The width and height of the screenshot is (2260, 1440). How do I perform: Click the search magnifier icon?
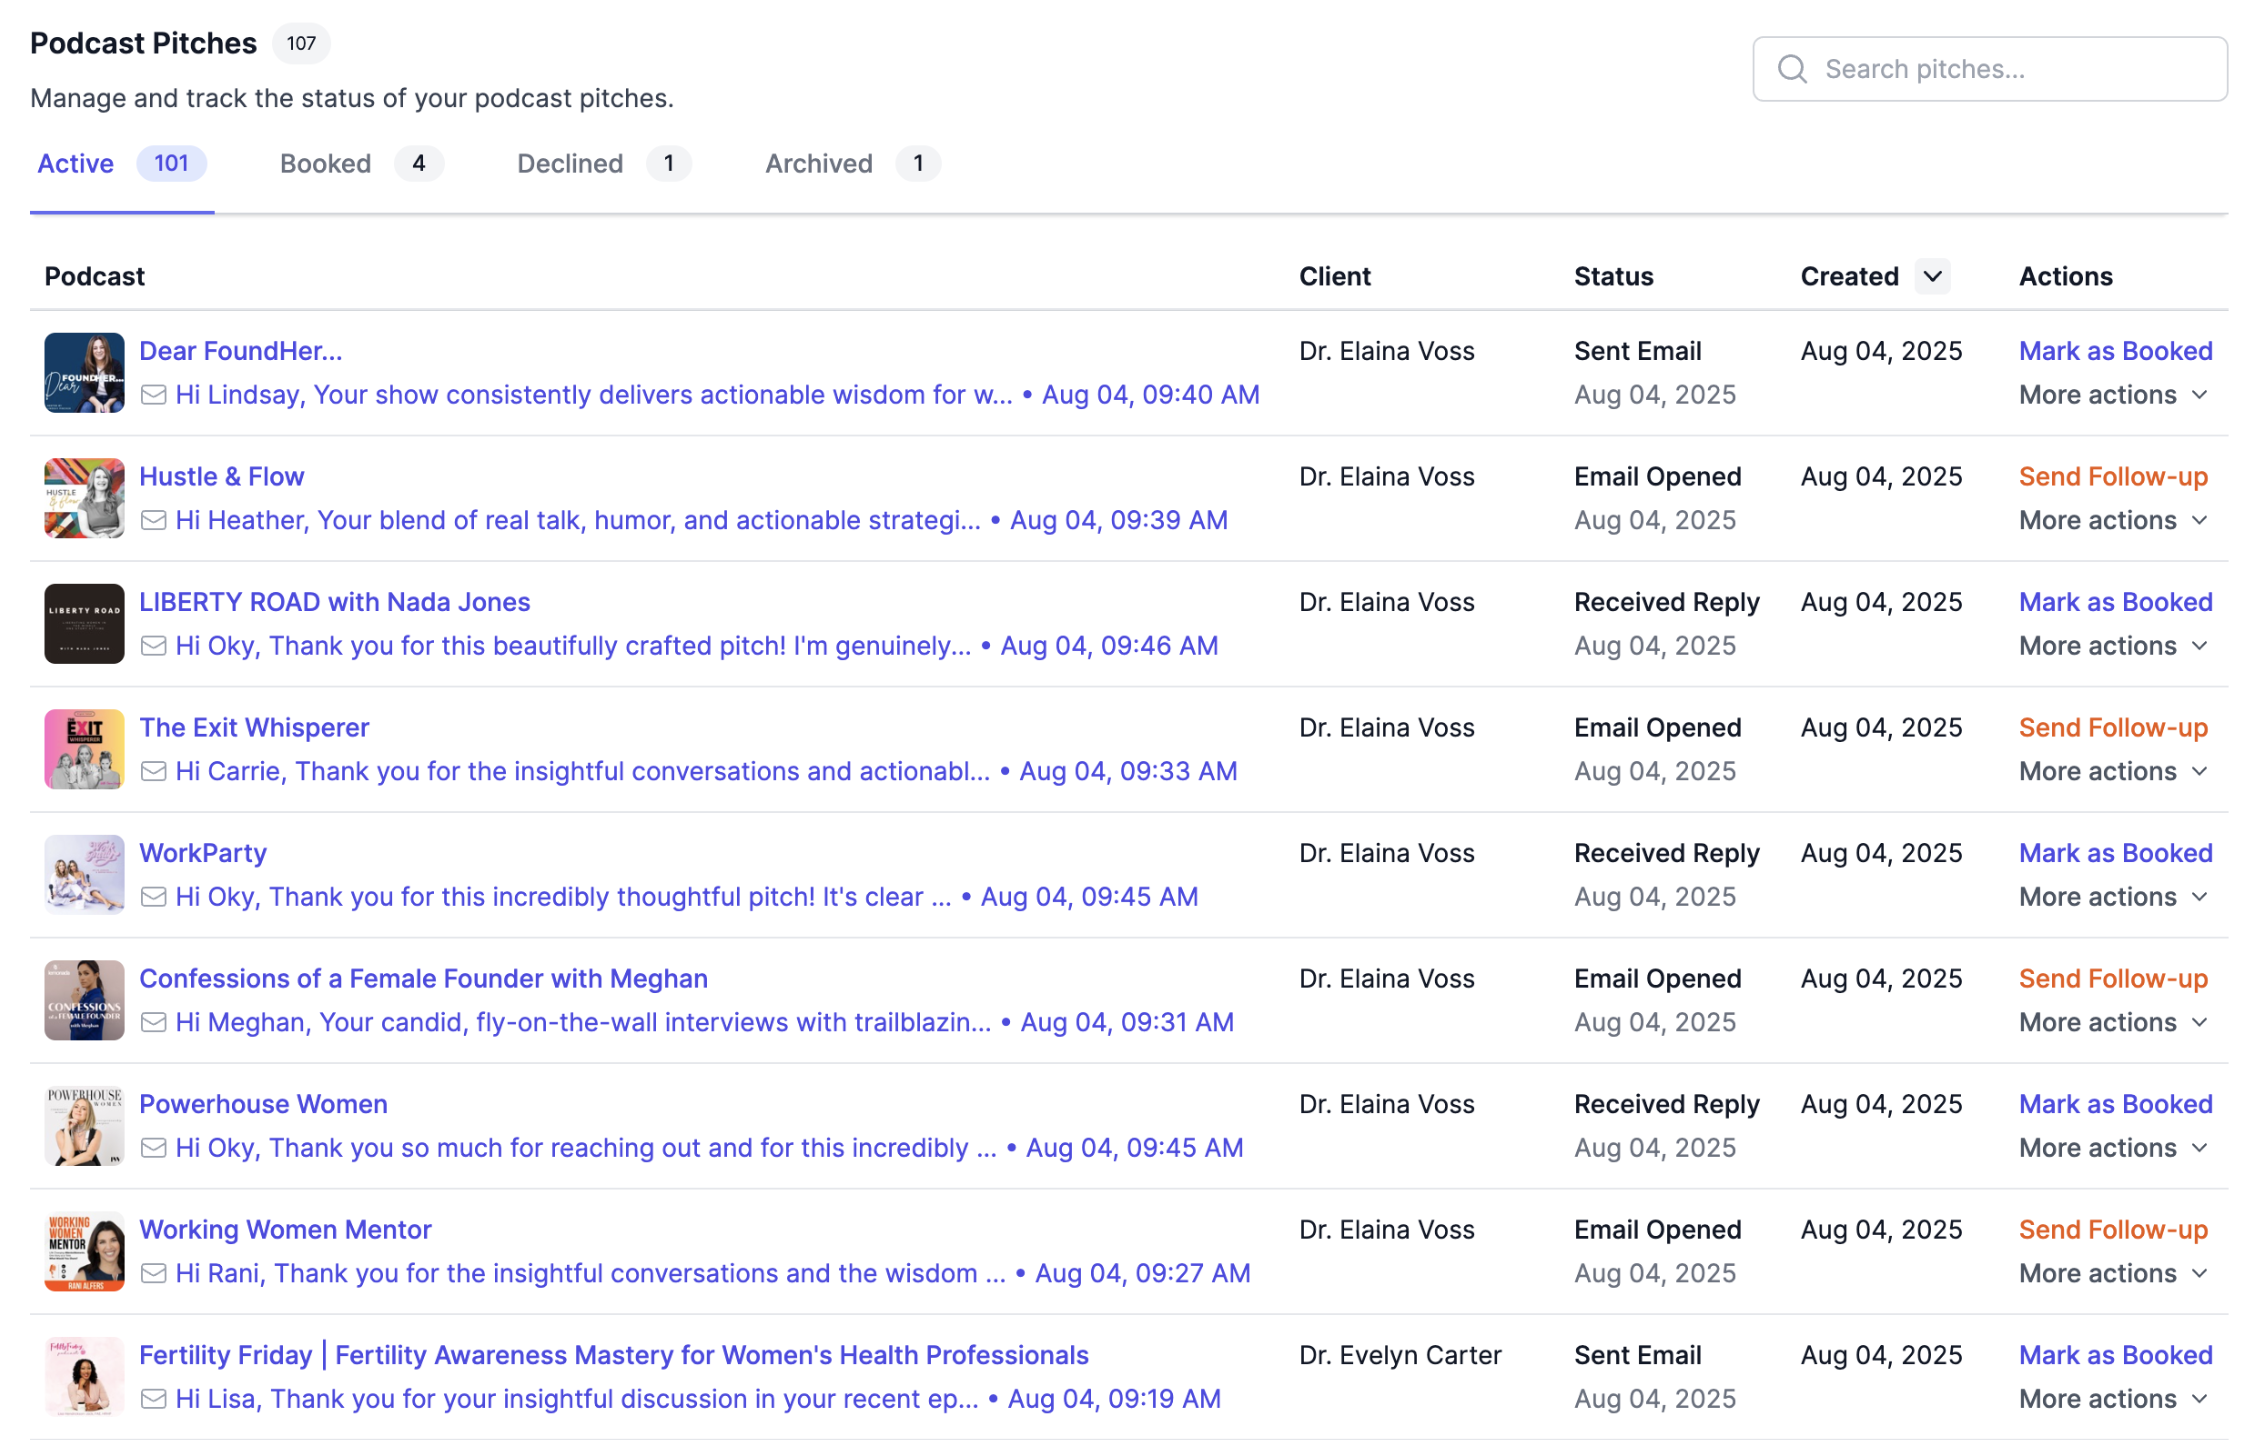point(1793,68)
